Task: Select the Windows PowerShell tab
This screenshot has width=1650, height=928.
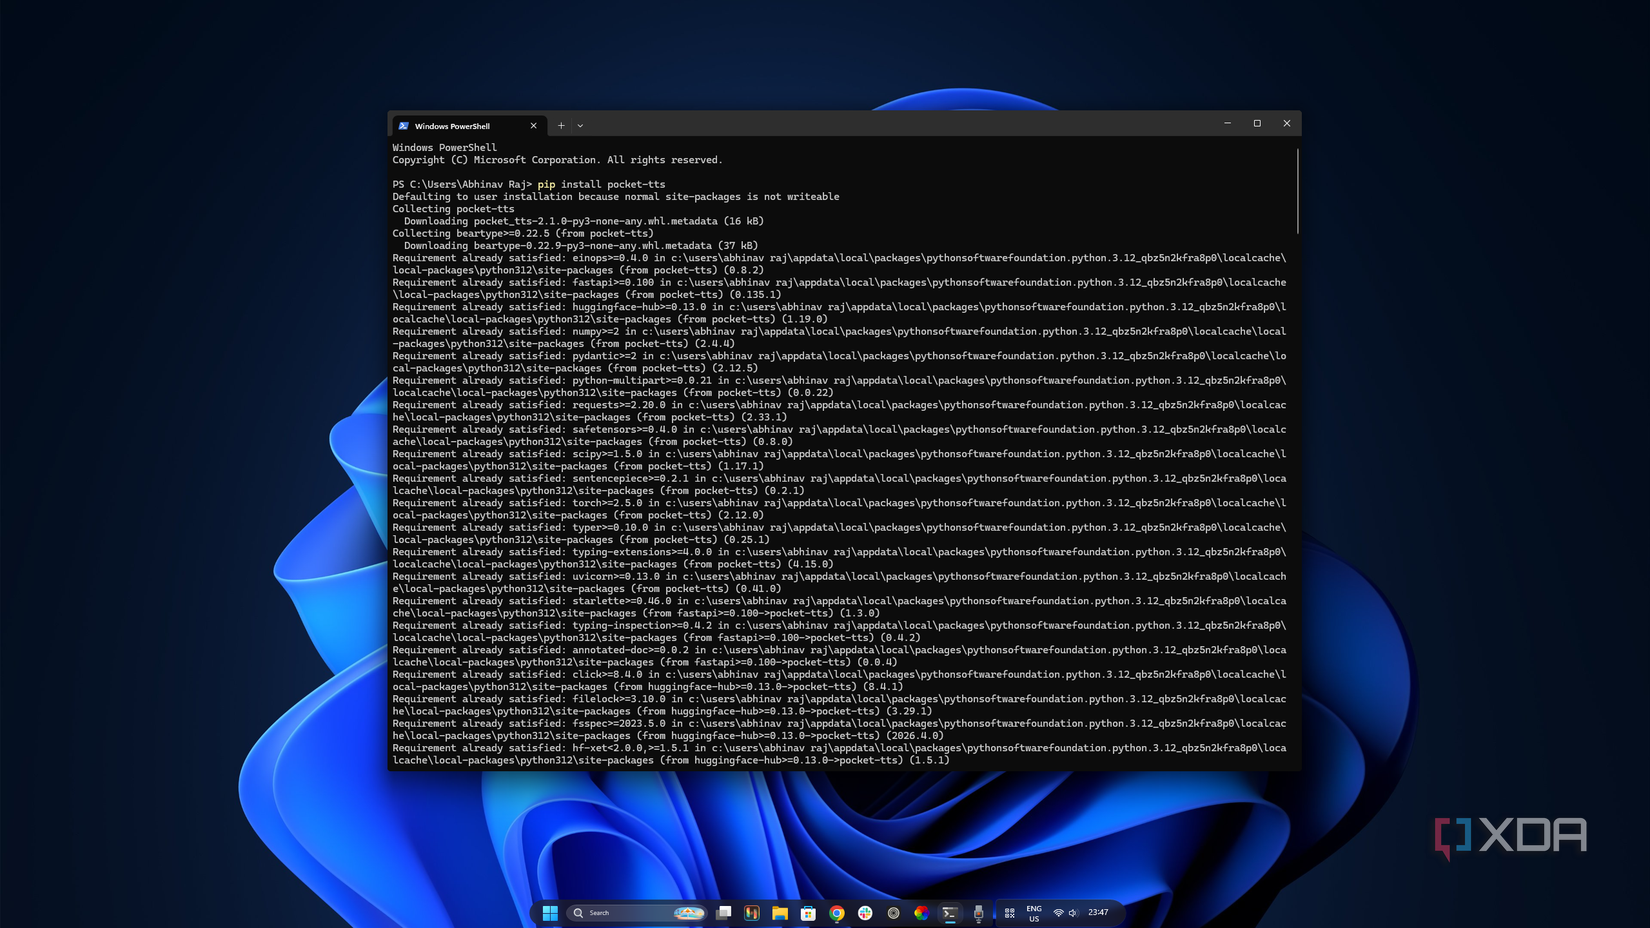Action: [x=468, y=126]
